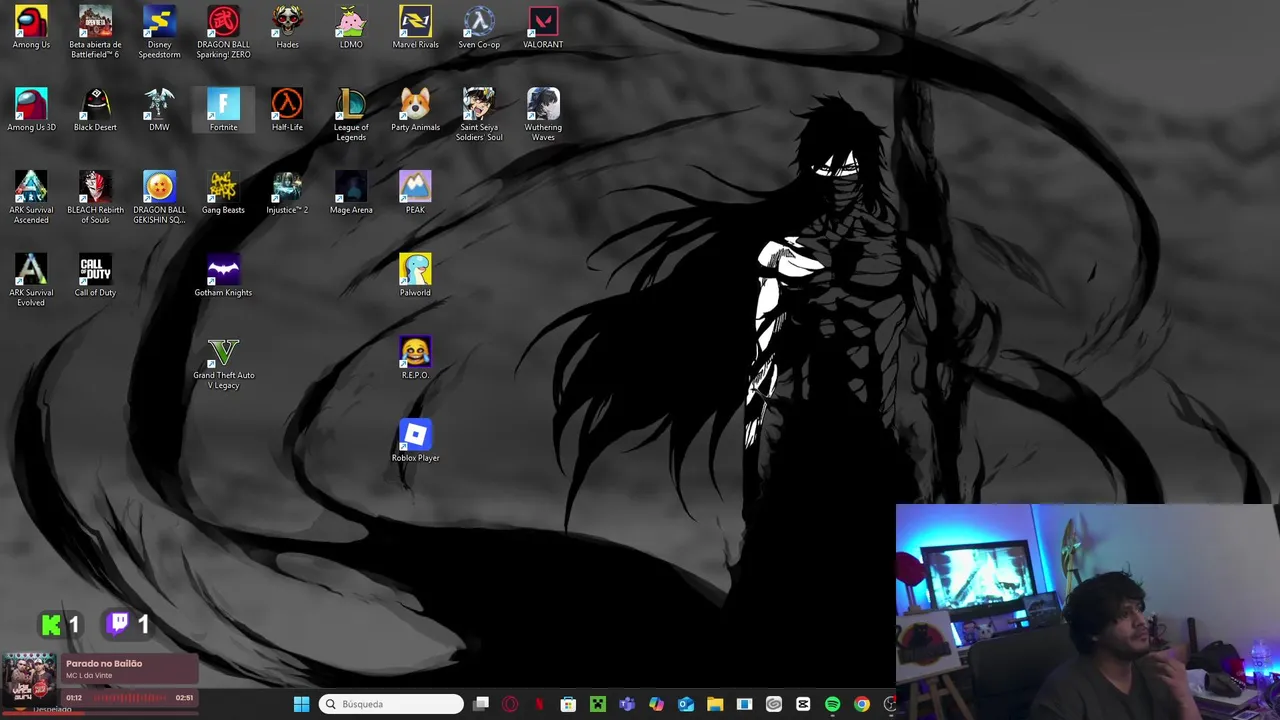Open Black Desert shortcut
Image resolution: width=1280 pixels, height=720 pixels.
[95, 110]
